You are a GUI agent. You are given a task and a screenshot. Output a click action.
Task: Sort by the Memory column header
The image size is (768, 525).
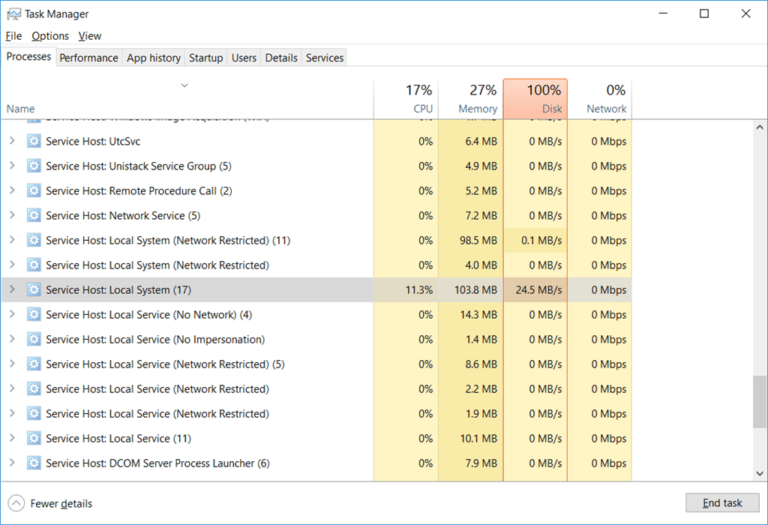[x=470, y=99]
